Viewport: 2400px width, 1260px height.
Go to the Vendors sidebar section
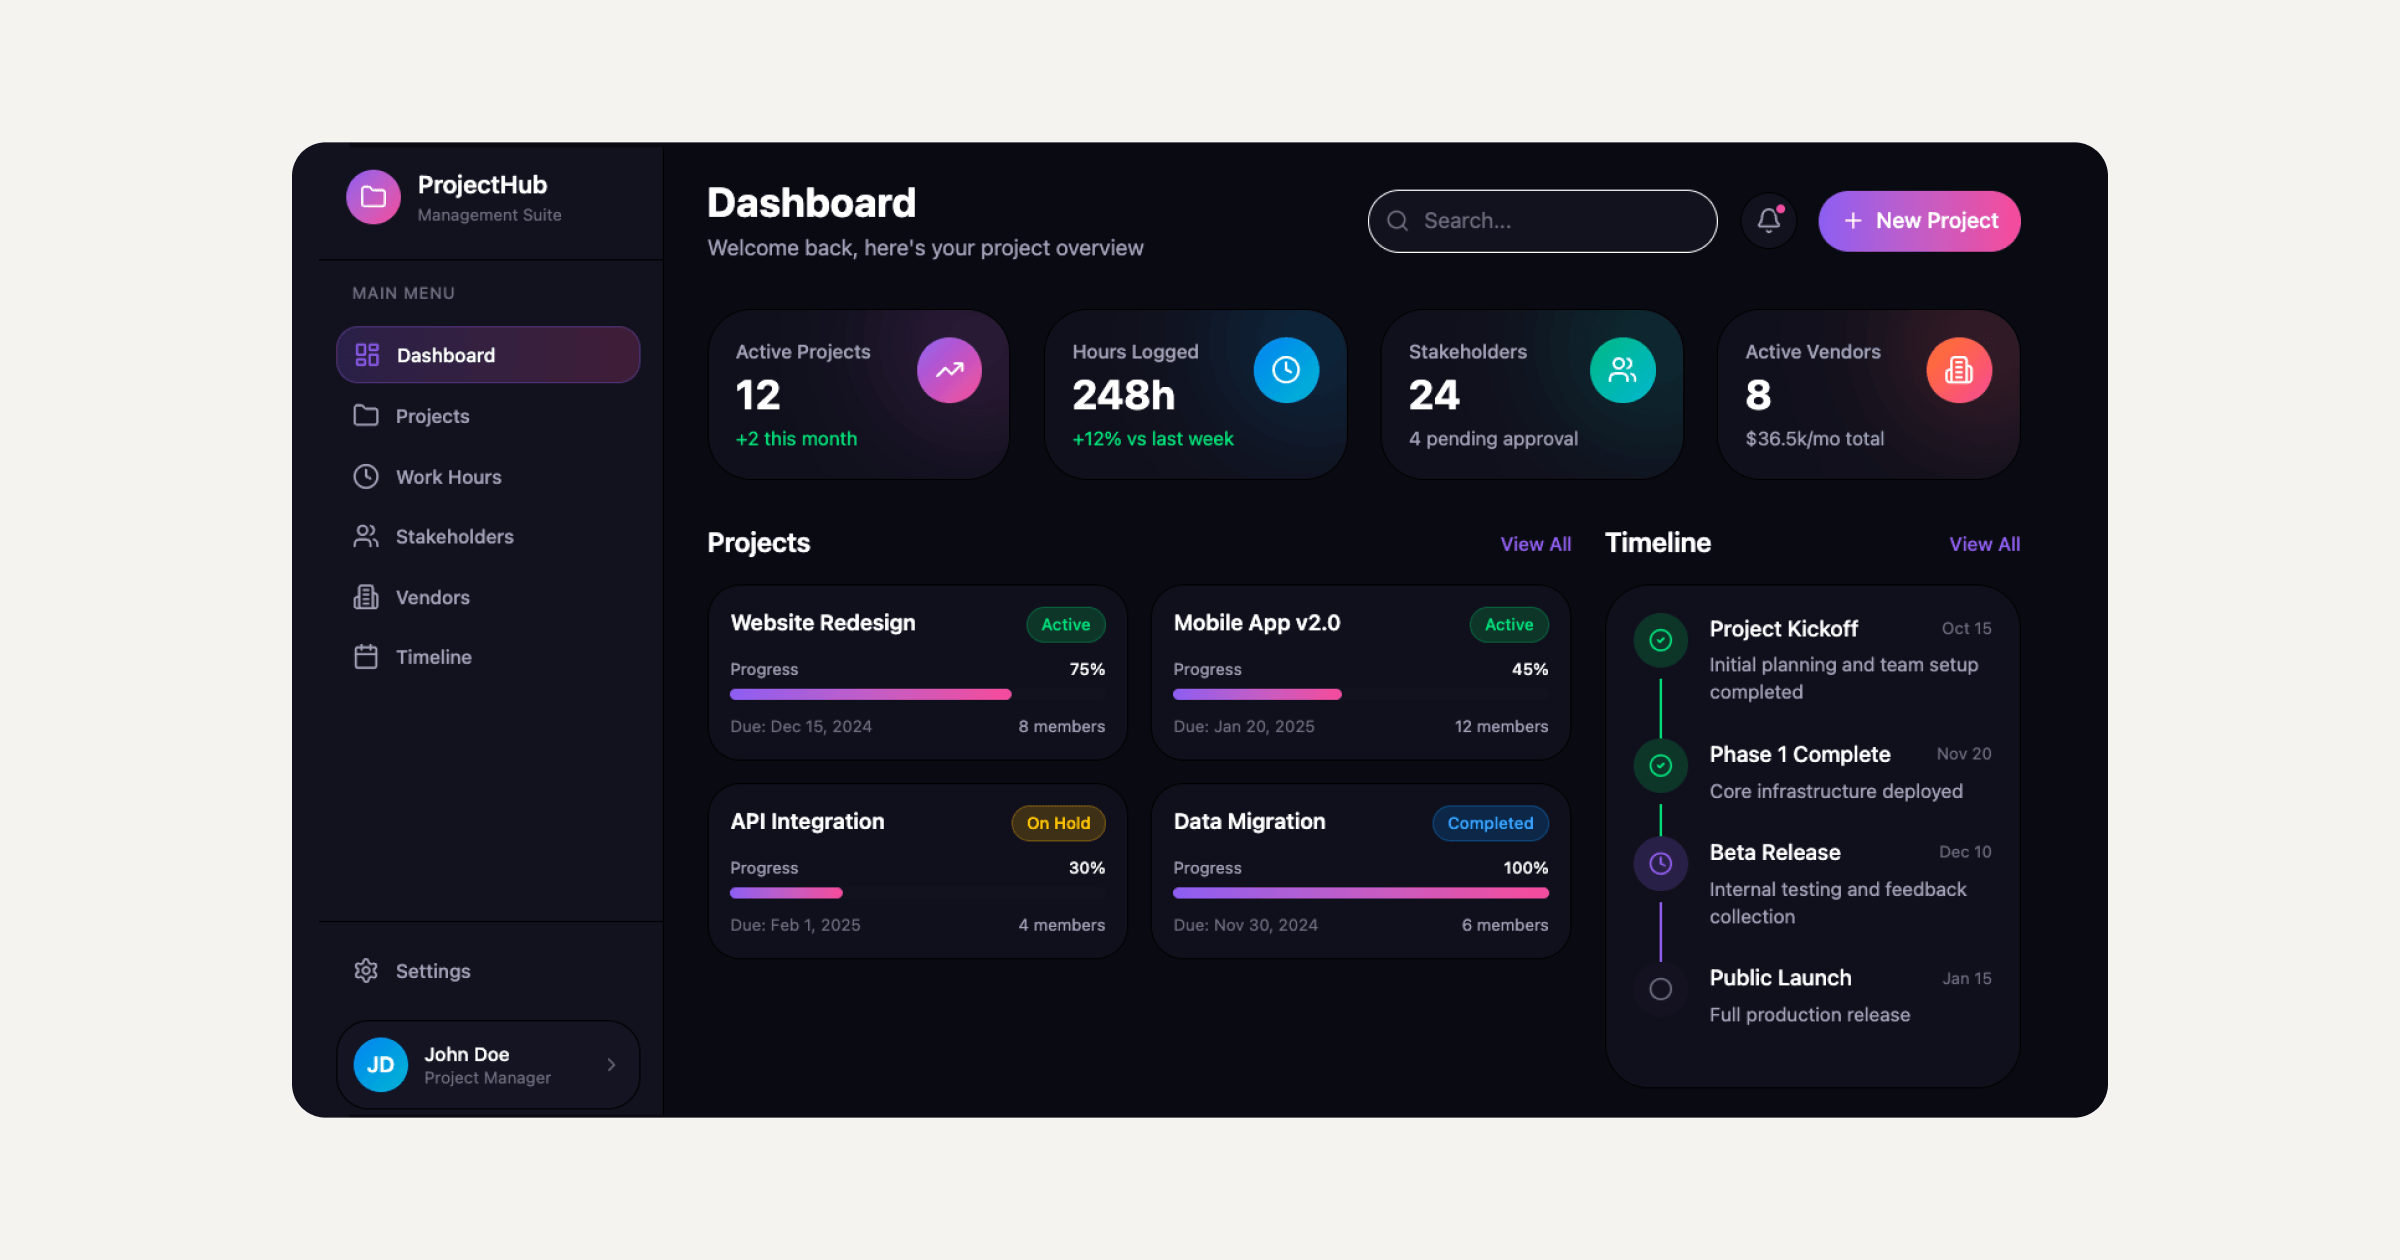(x=432, y=597)
